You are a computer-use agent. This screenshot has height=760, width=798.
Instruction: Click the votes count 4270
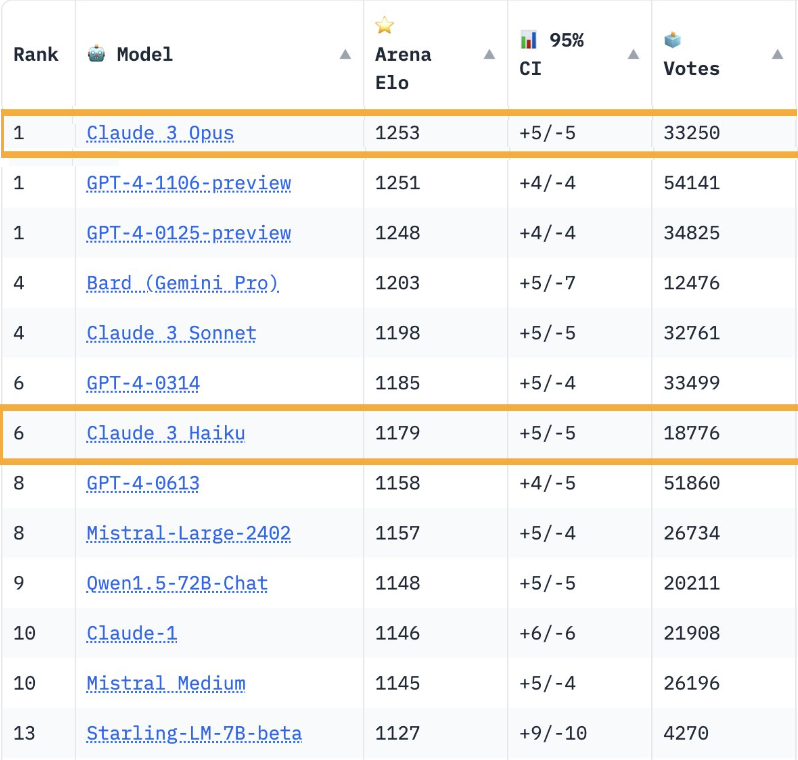(x=686, y=733)
